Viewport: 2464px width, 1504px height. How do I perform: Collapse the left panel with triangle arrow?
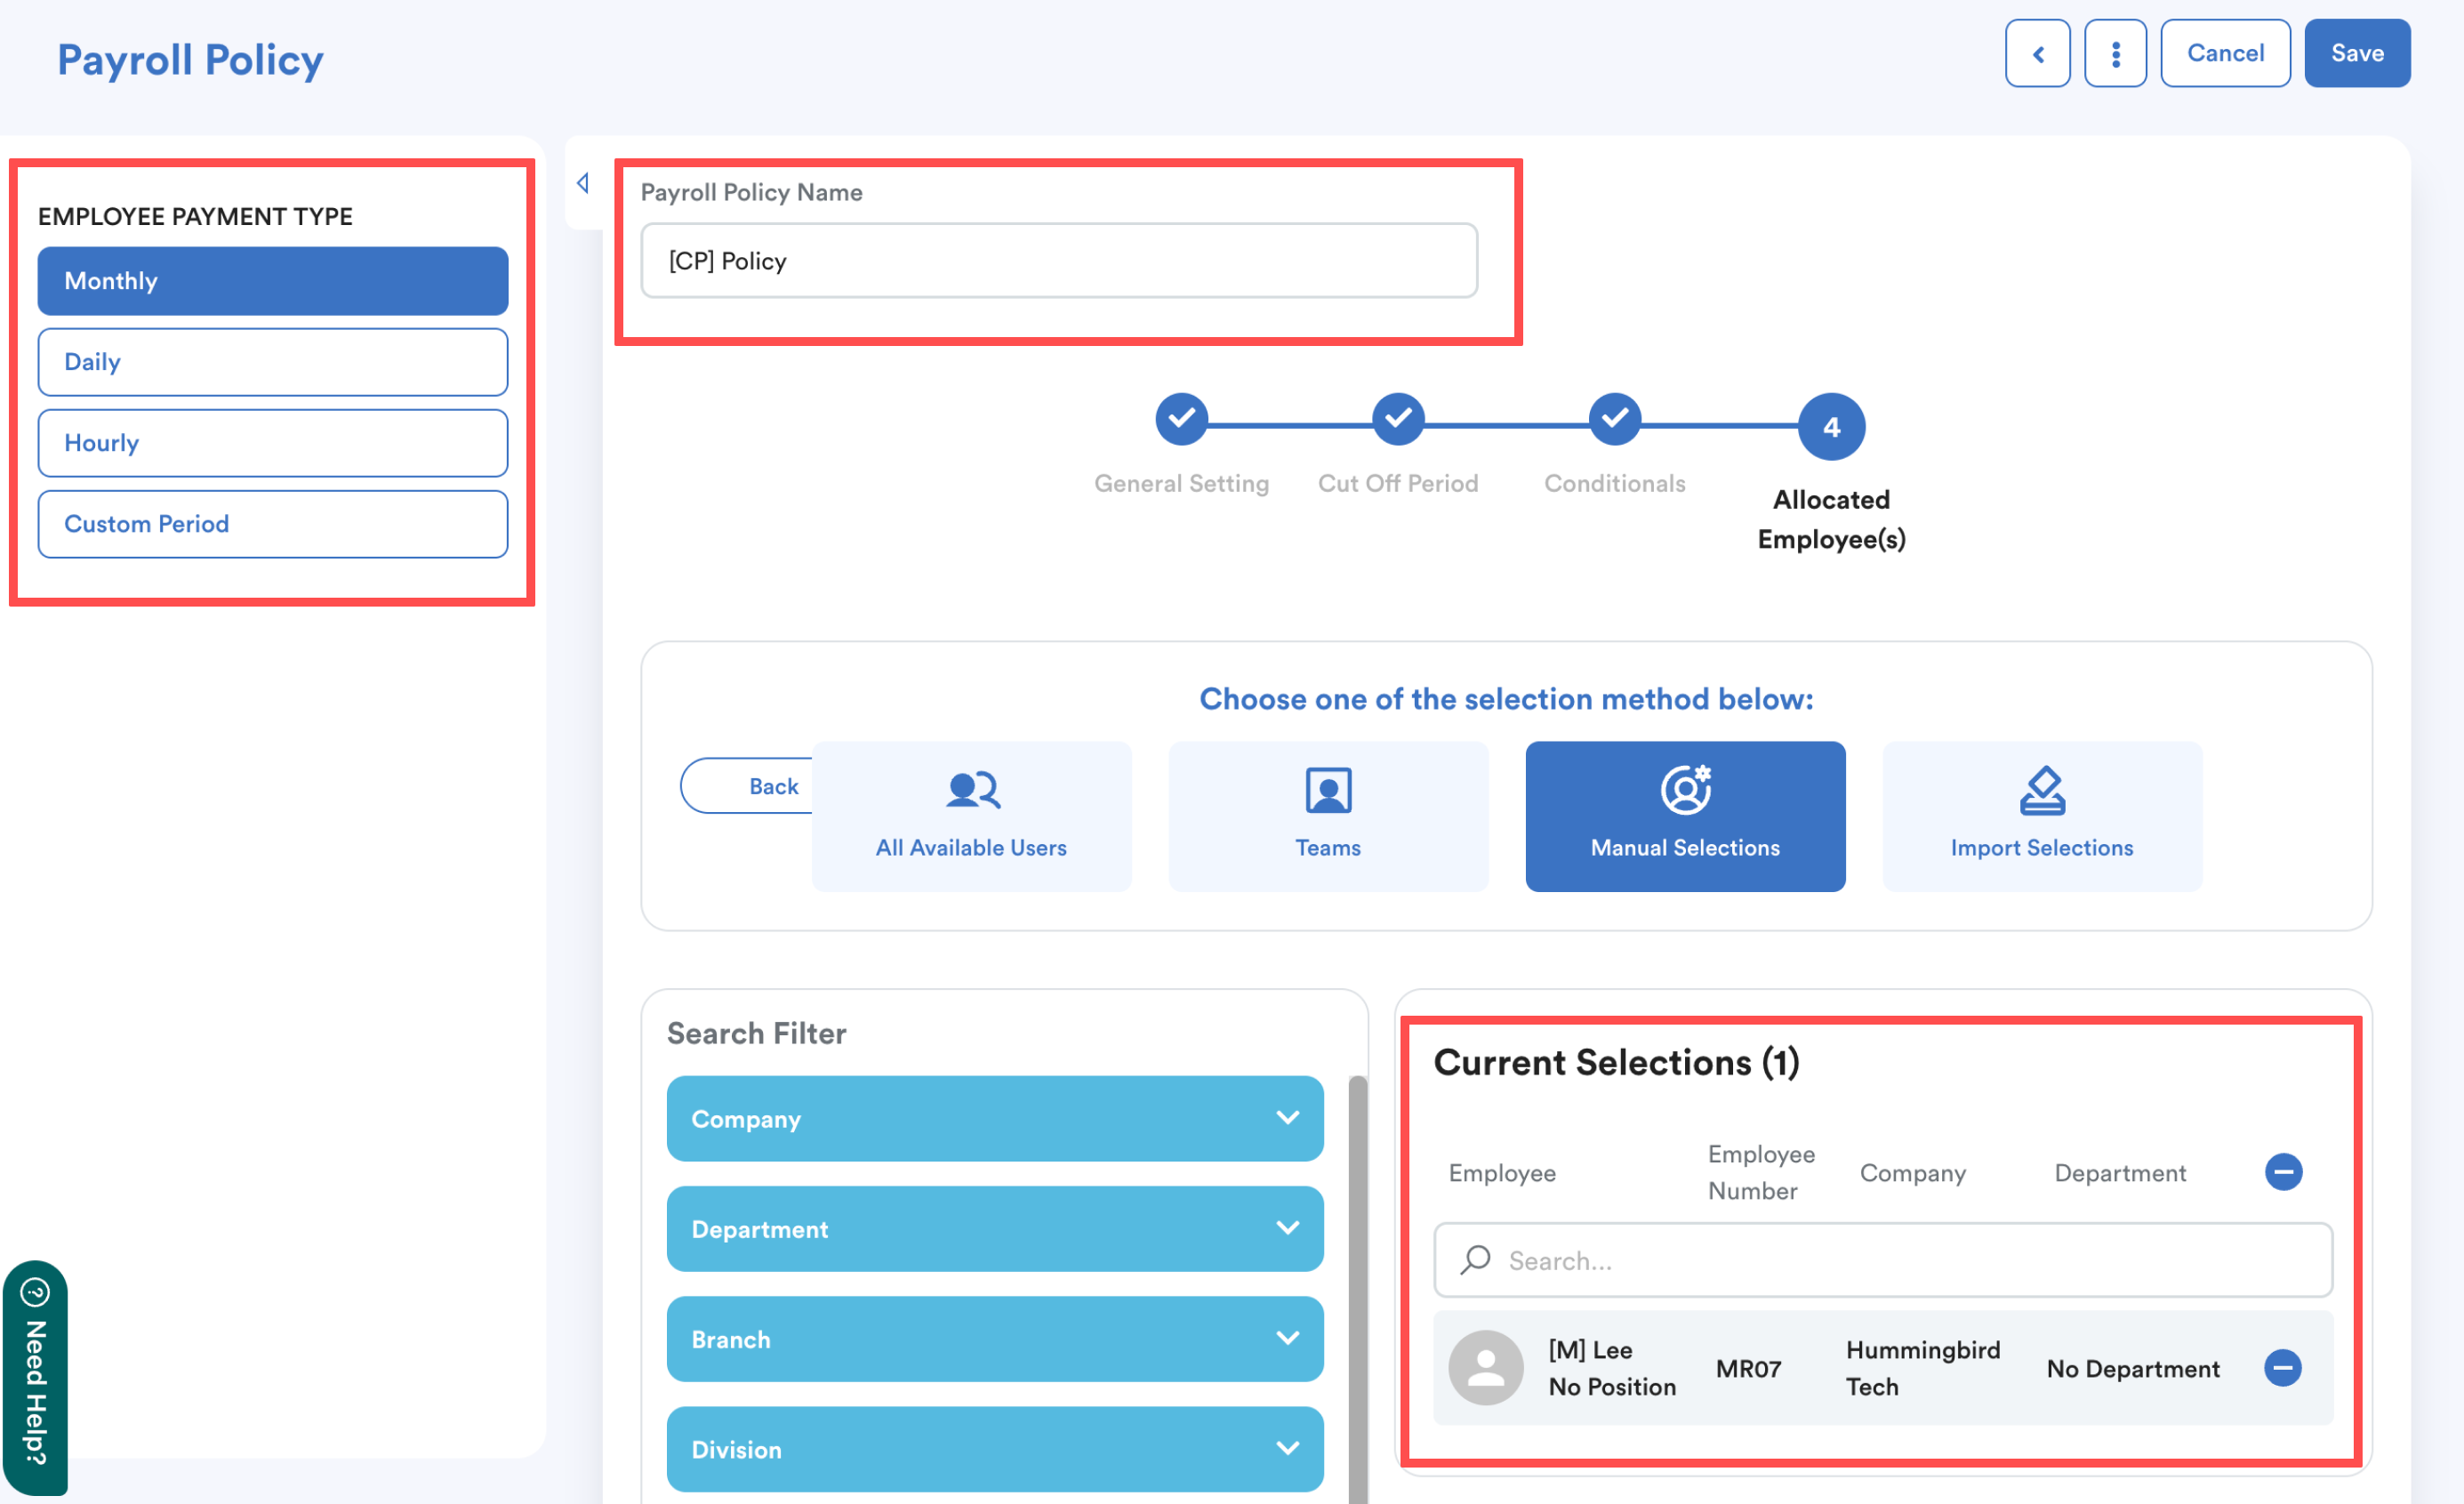coord(583,183)
